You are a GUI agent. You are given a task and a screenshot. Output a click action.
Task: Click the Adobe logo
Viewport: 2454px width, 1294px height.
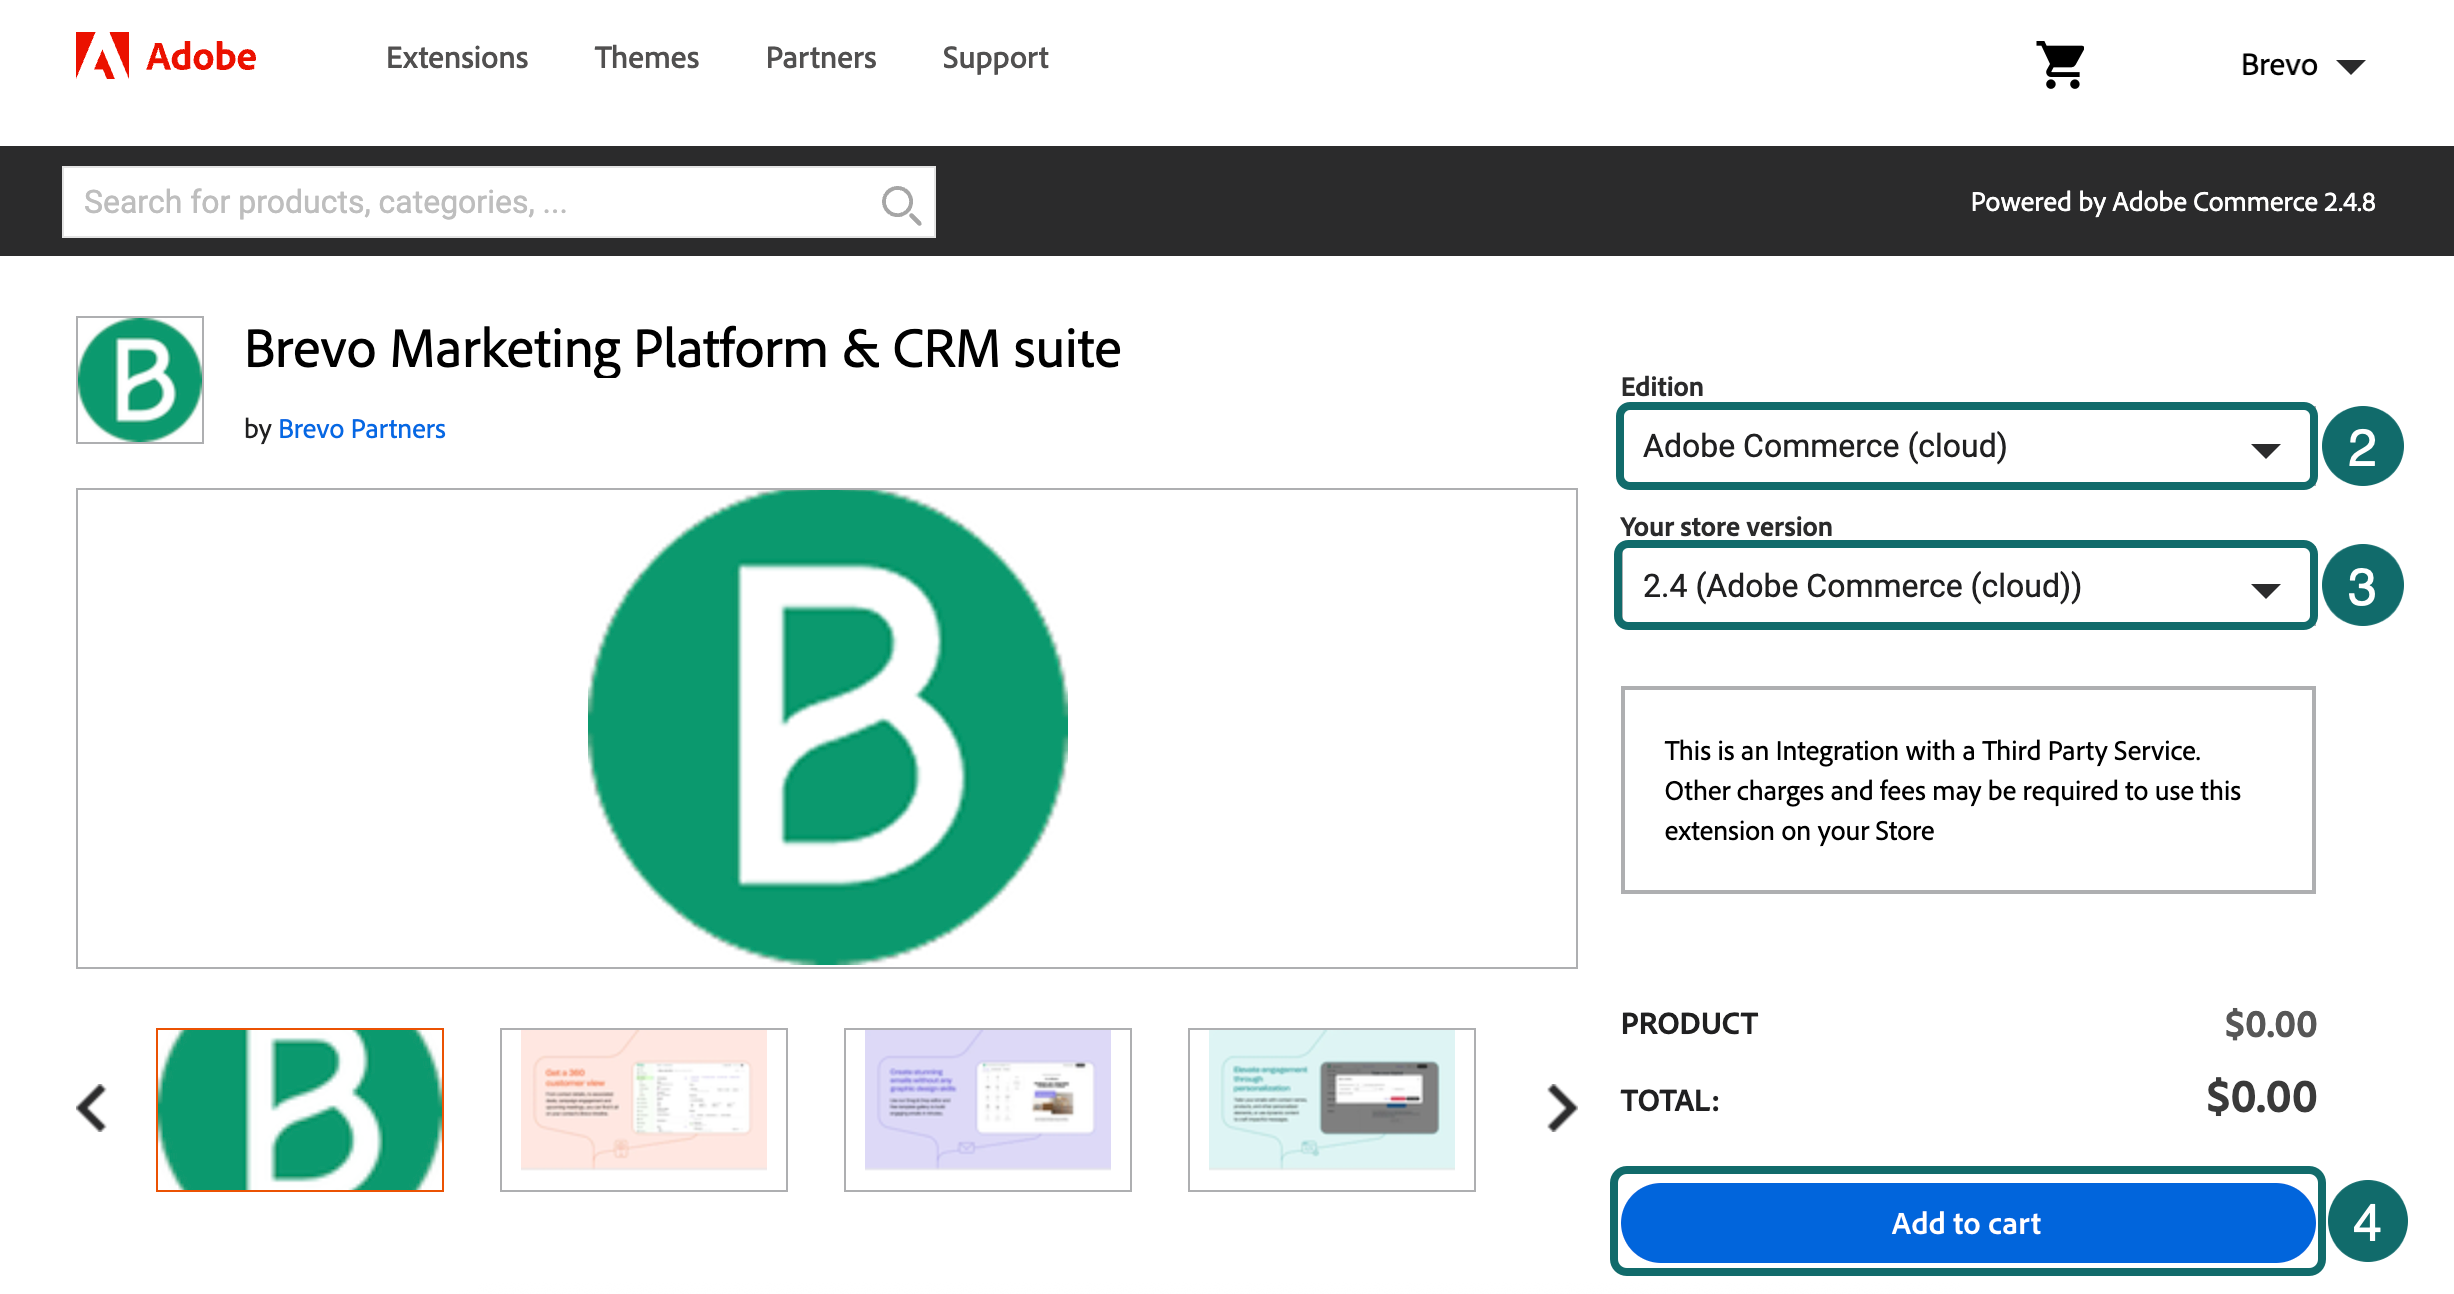click(x=163, y=57)
